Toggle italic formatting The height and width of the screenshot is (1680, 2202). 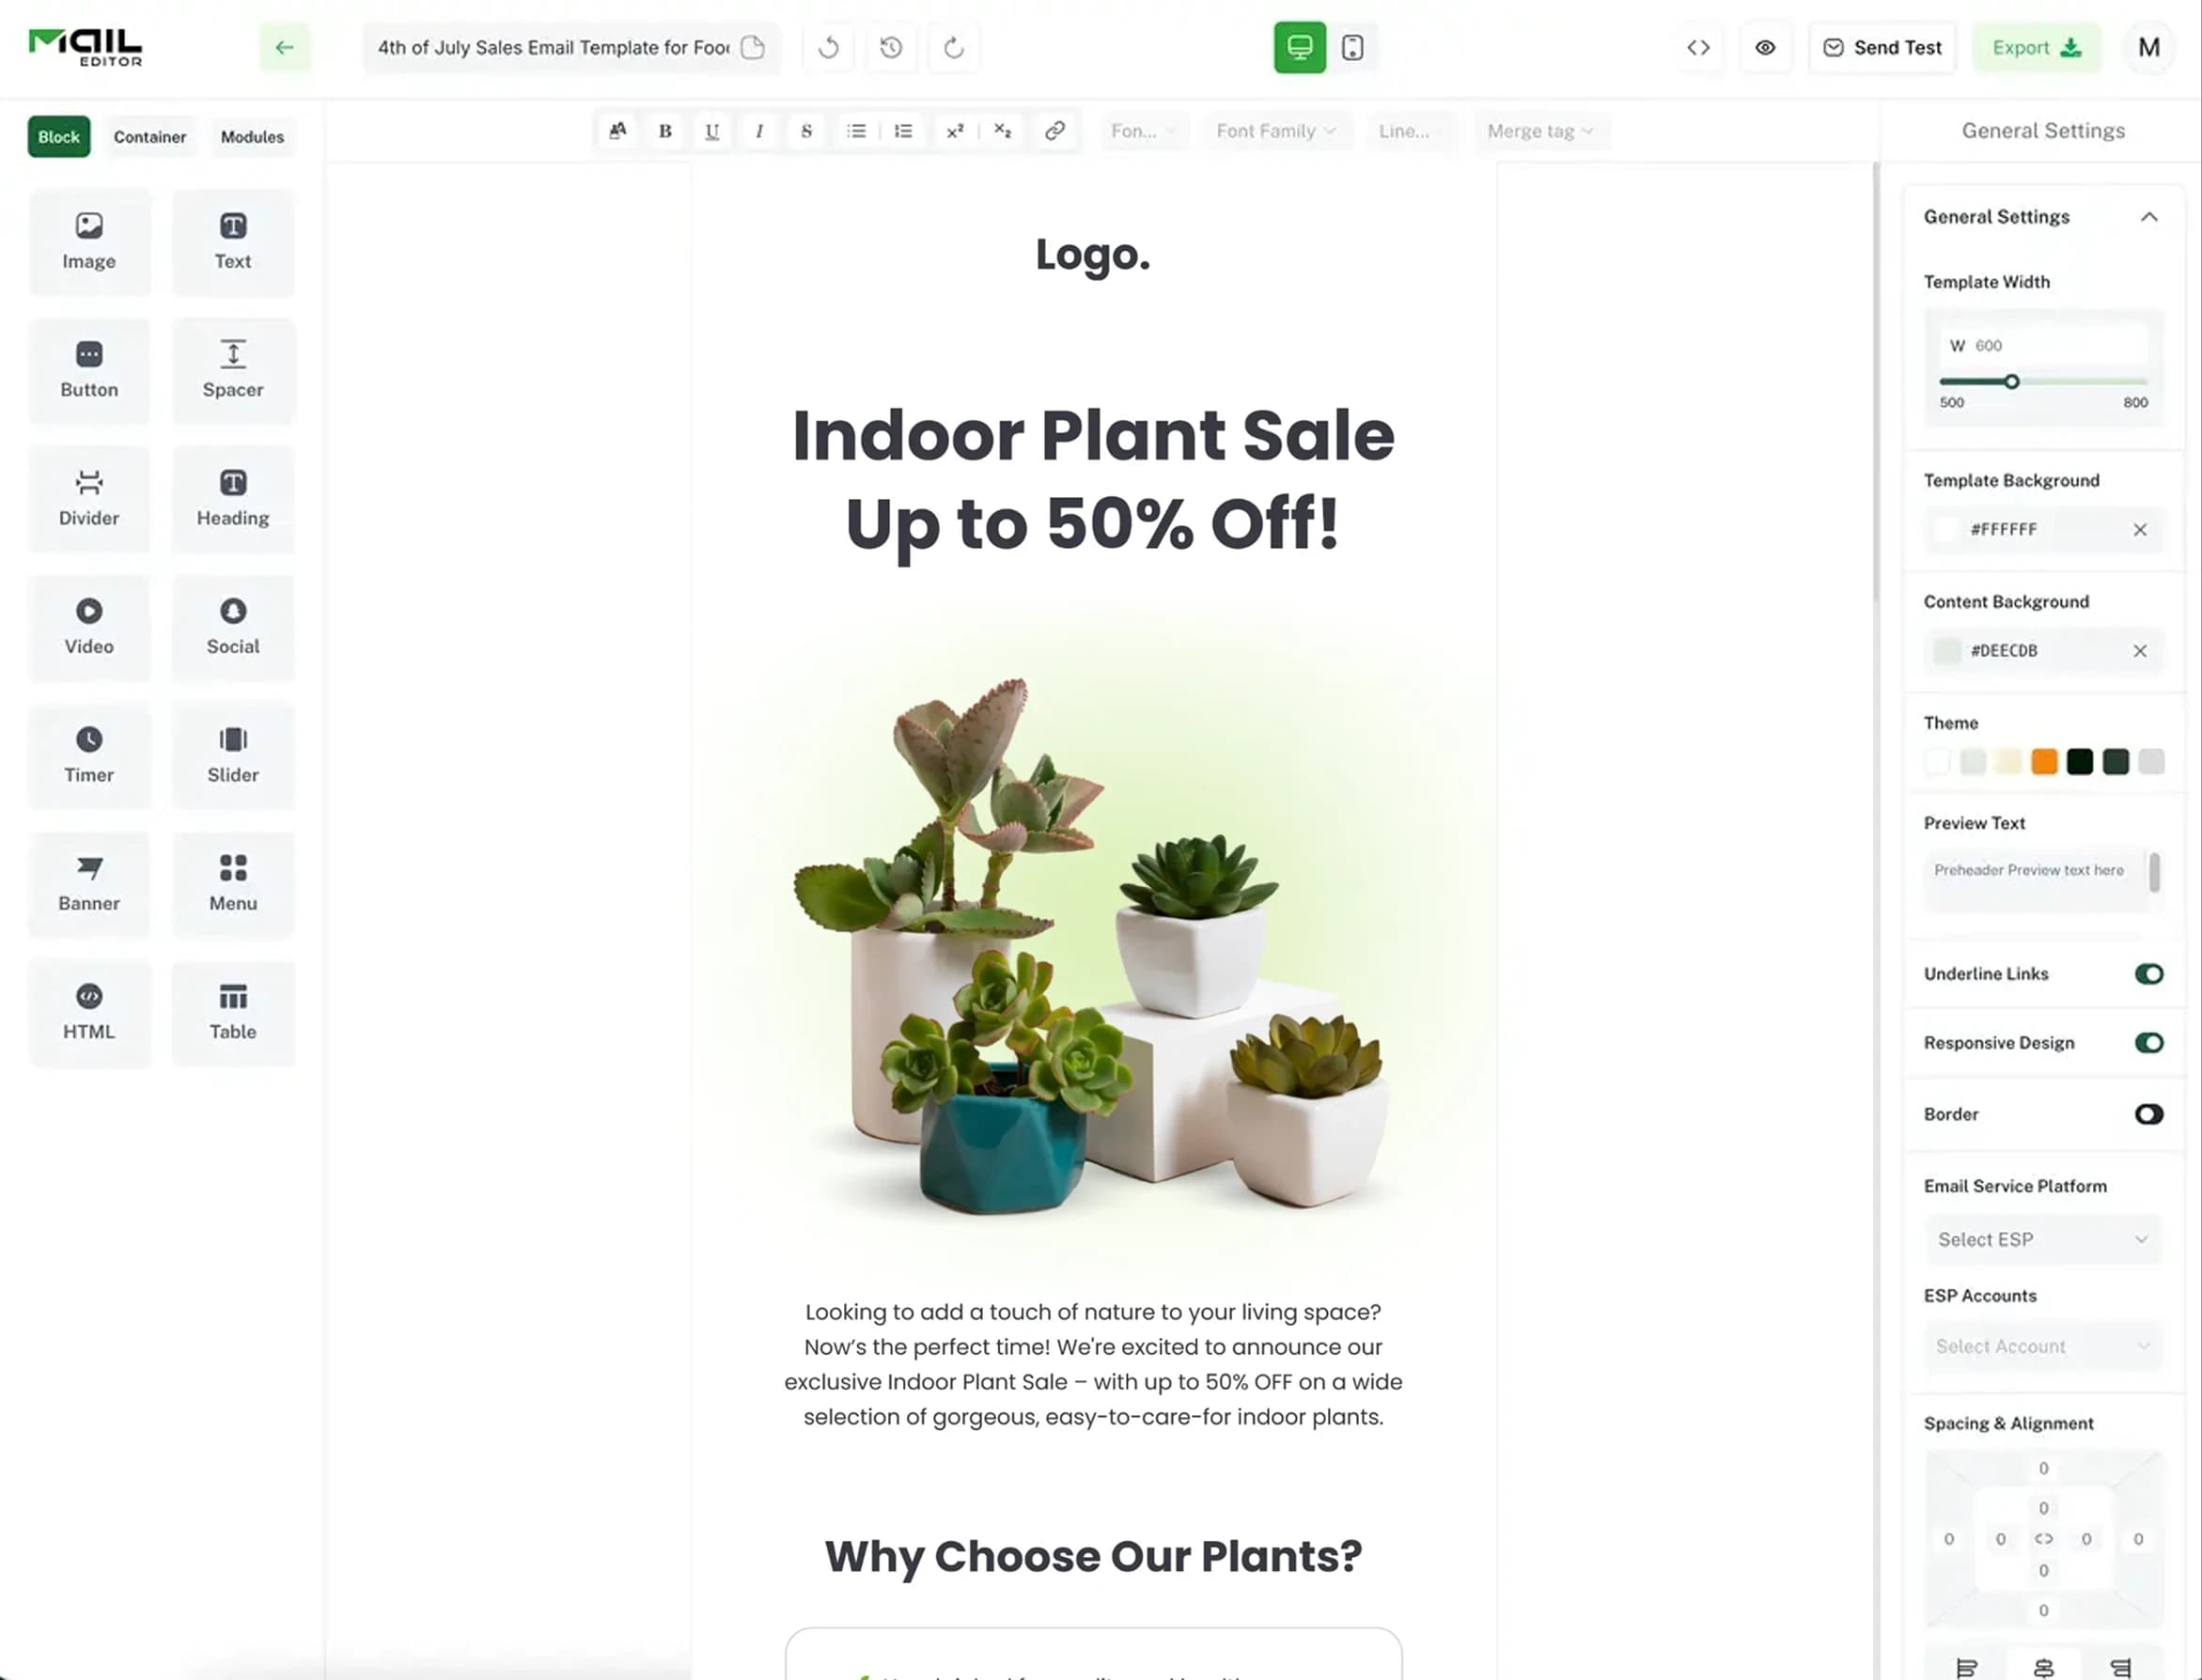tap(759, 131)
